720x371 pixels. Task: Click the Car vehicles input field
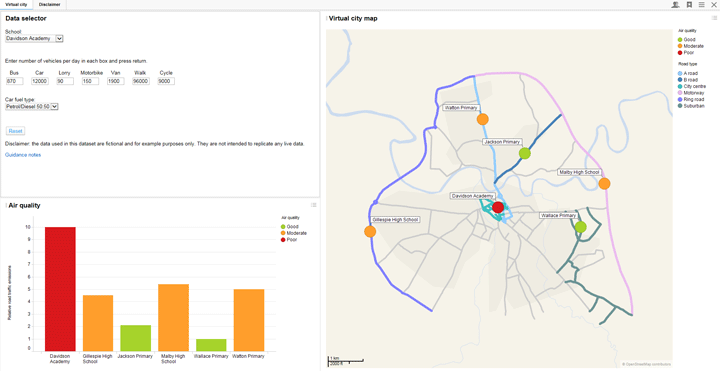[39, 81]
